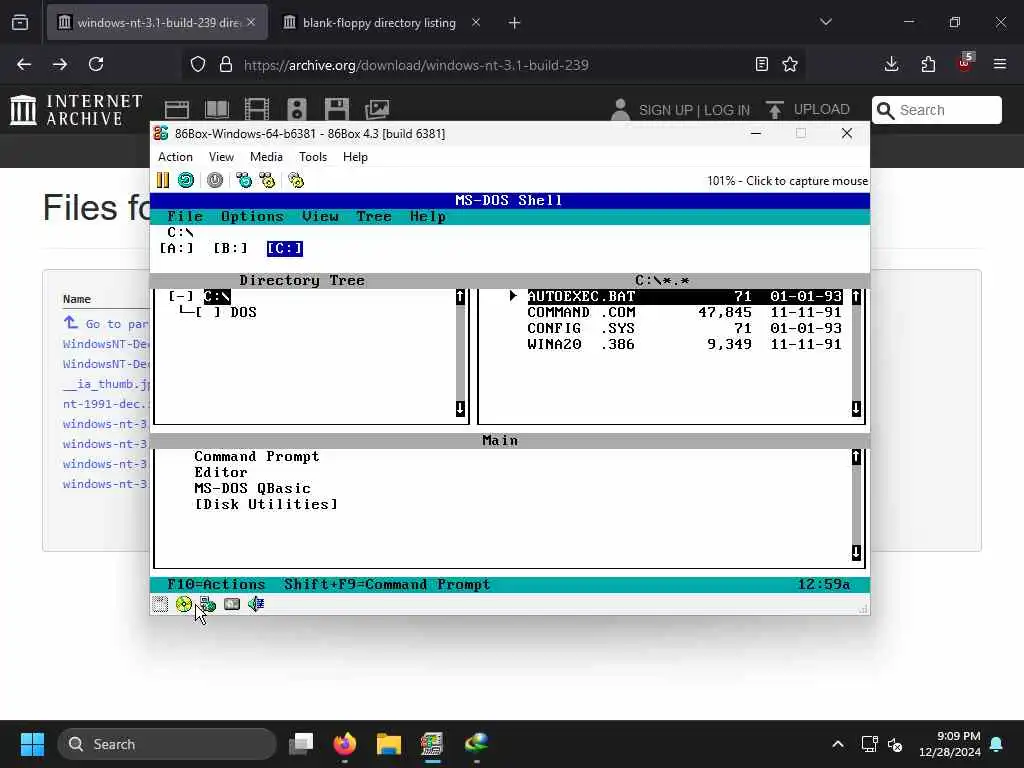Open the 86Box Action menu

coord(175,157)
